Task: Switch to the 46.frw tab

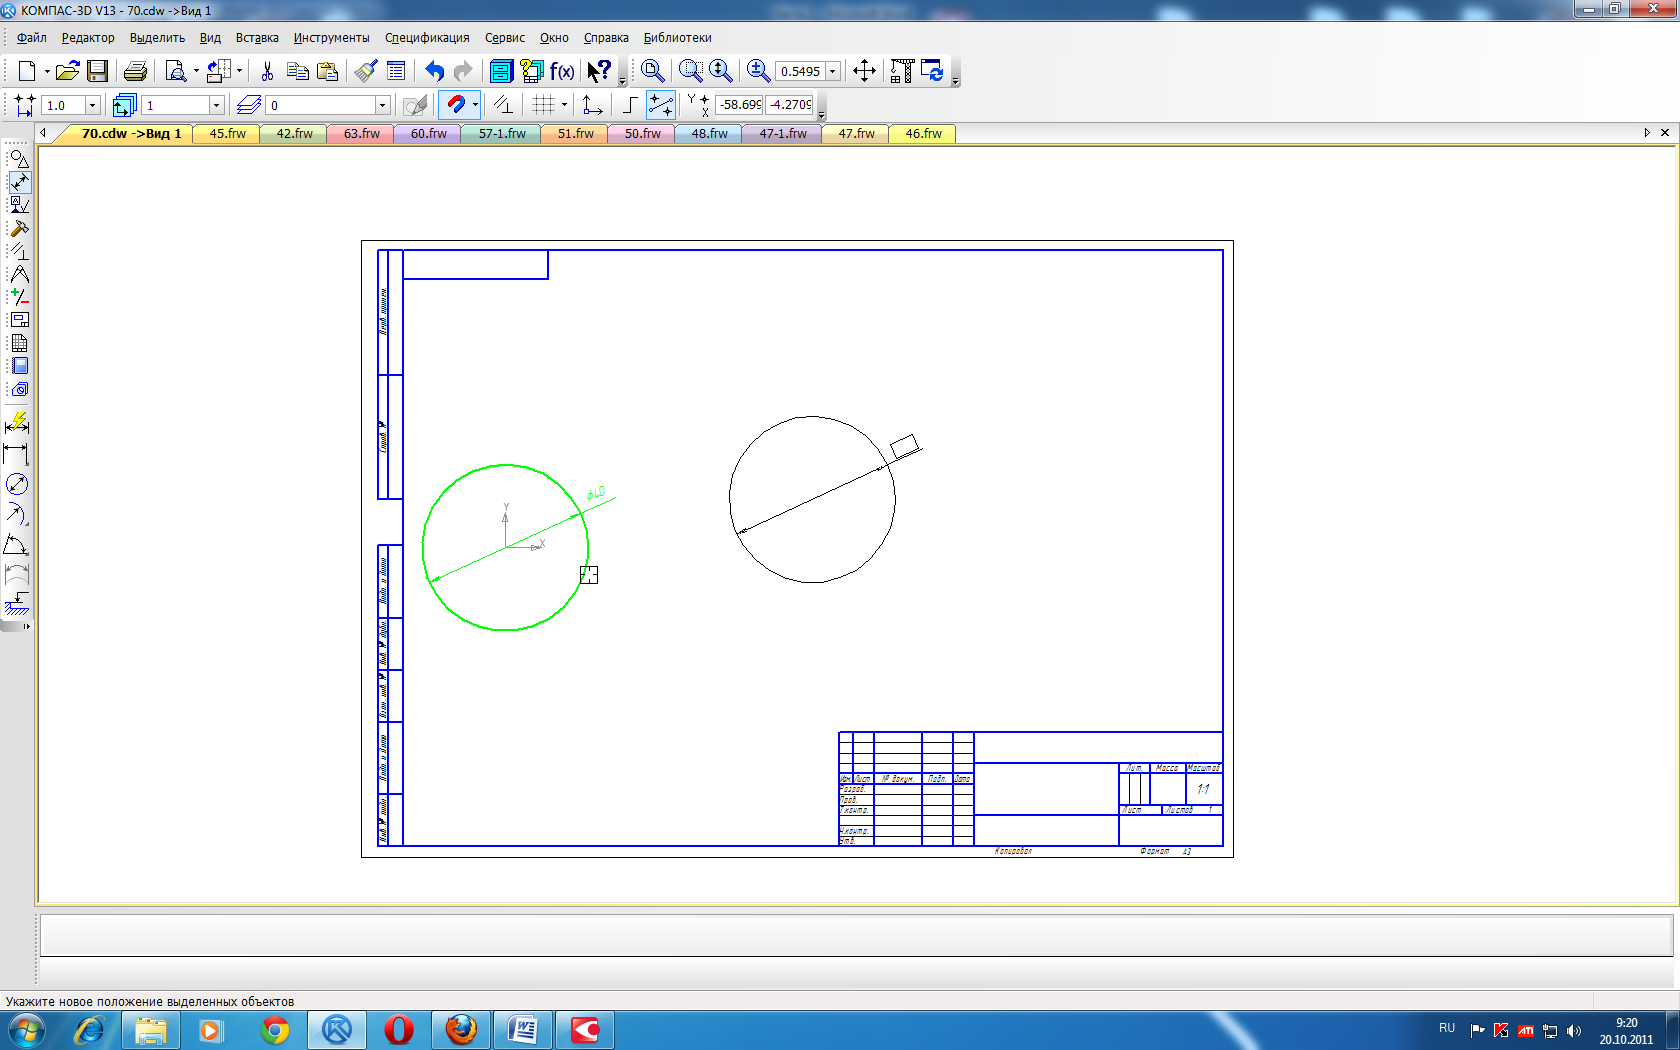Action: click(x=923, y=134)
